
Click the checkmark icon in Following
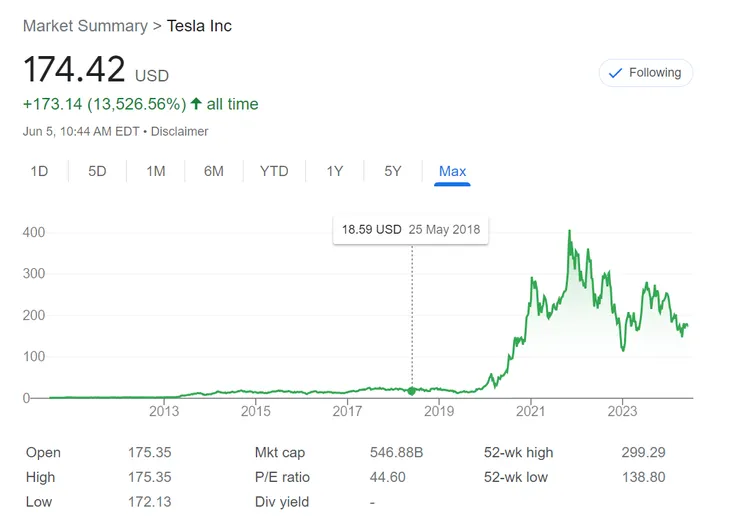tap(616, 73)
